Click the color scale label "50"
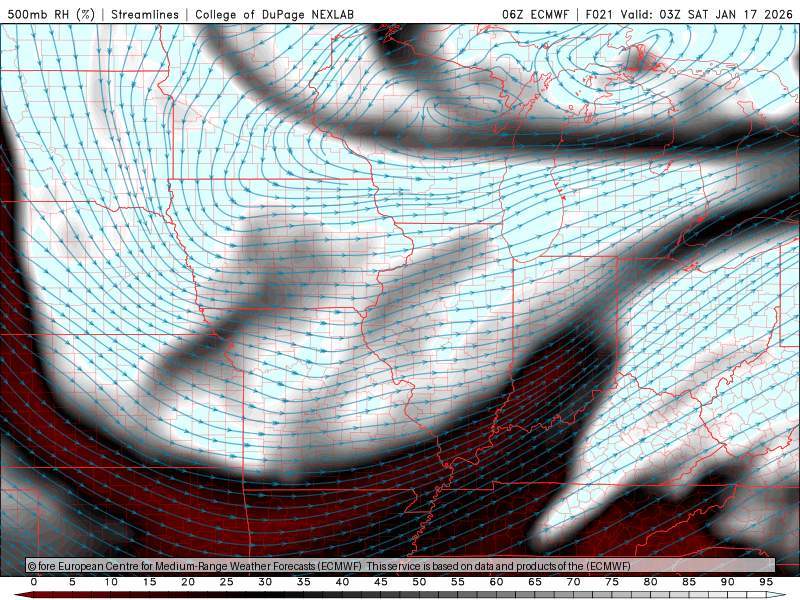Viewport: 800px width, 600px height. pos(419,582)
